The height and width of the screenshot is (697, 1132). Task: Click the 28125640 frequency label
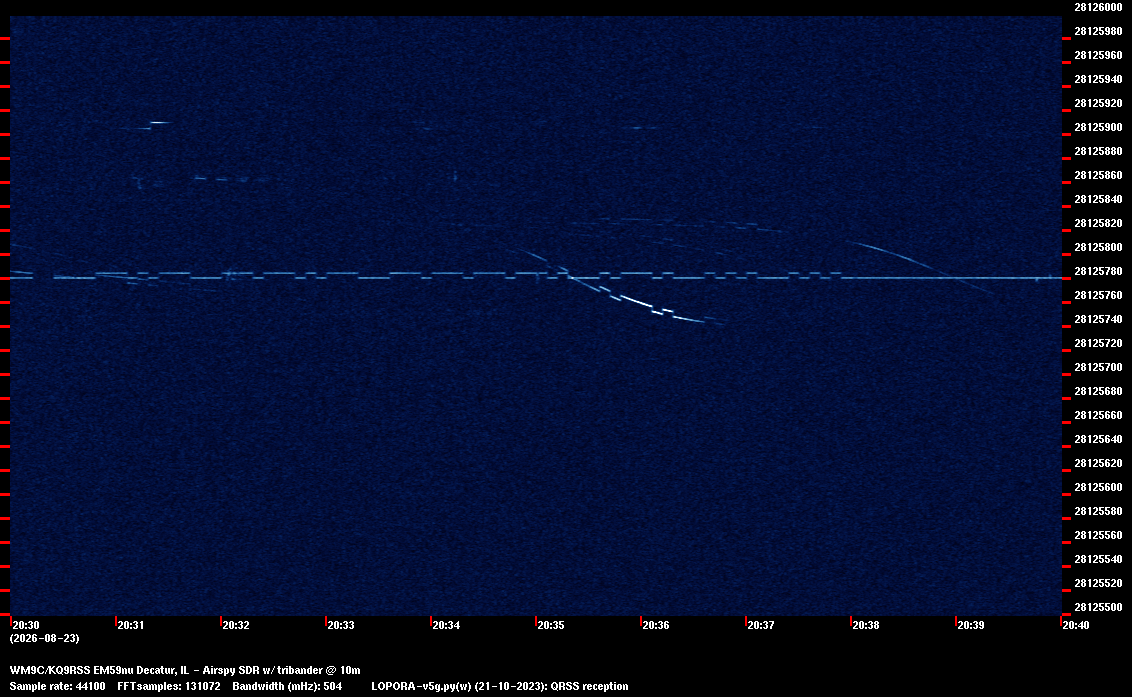pos(1098,438)
